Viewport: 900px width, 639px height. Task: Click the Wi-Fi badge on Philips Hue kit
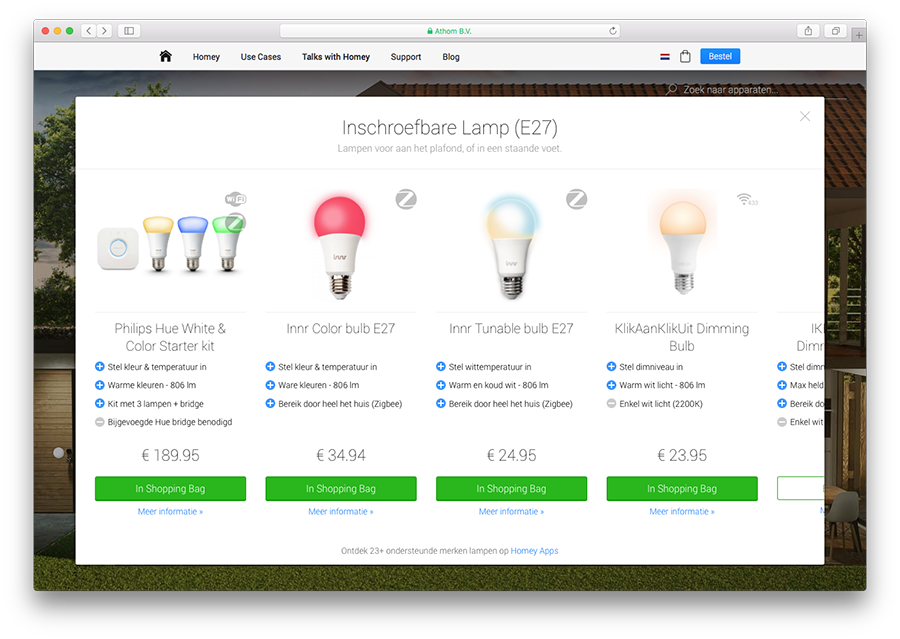pyautogui.click(x=235, y=199)
